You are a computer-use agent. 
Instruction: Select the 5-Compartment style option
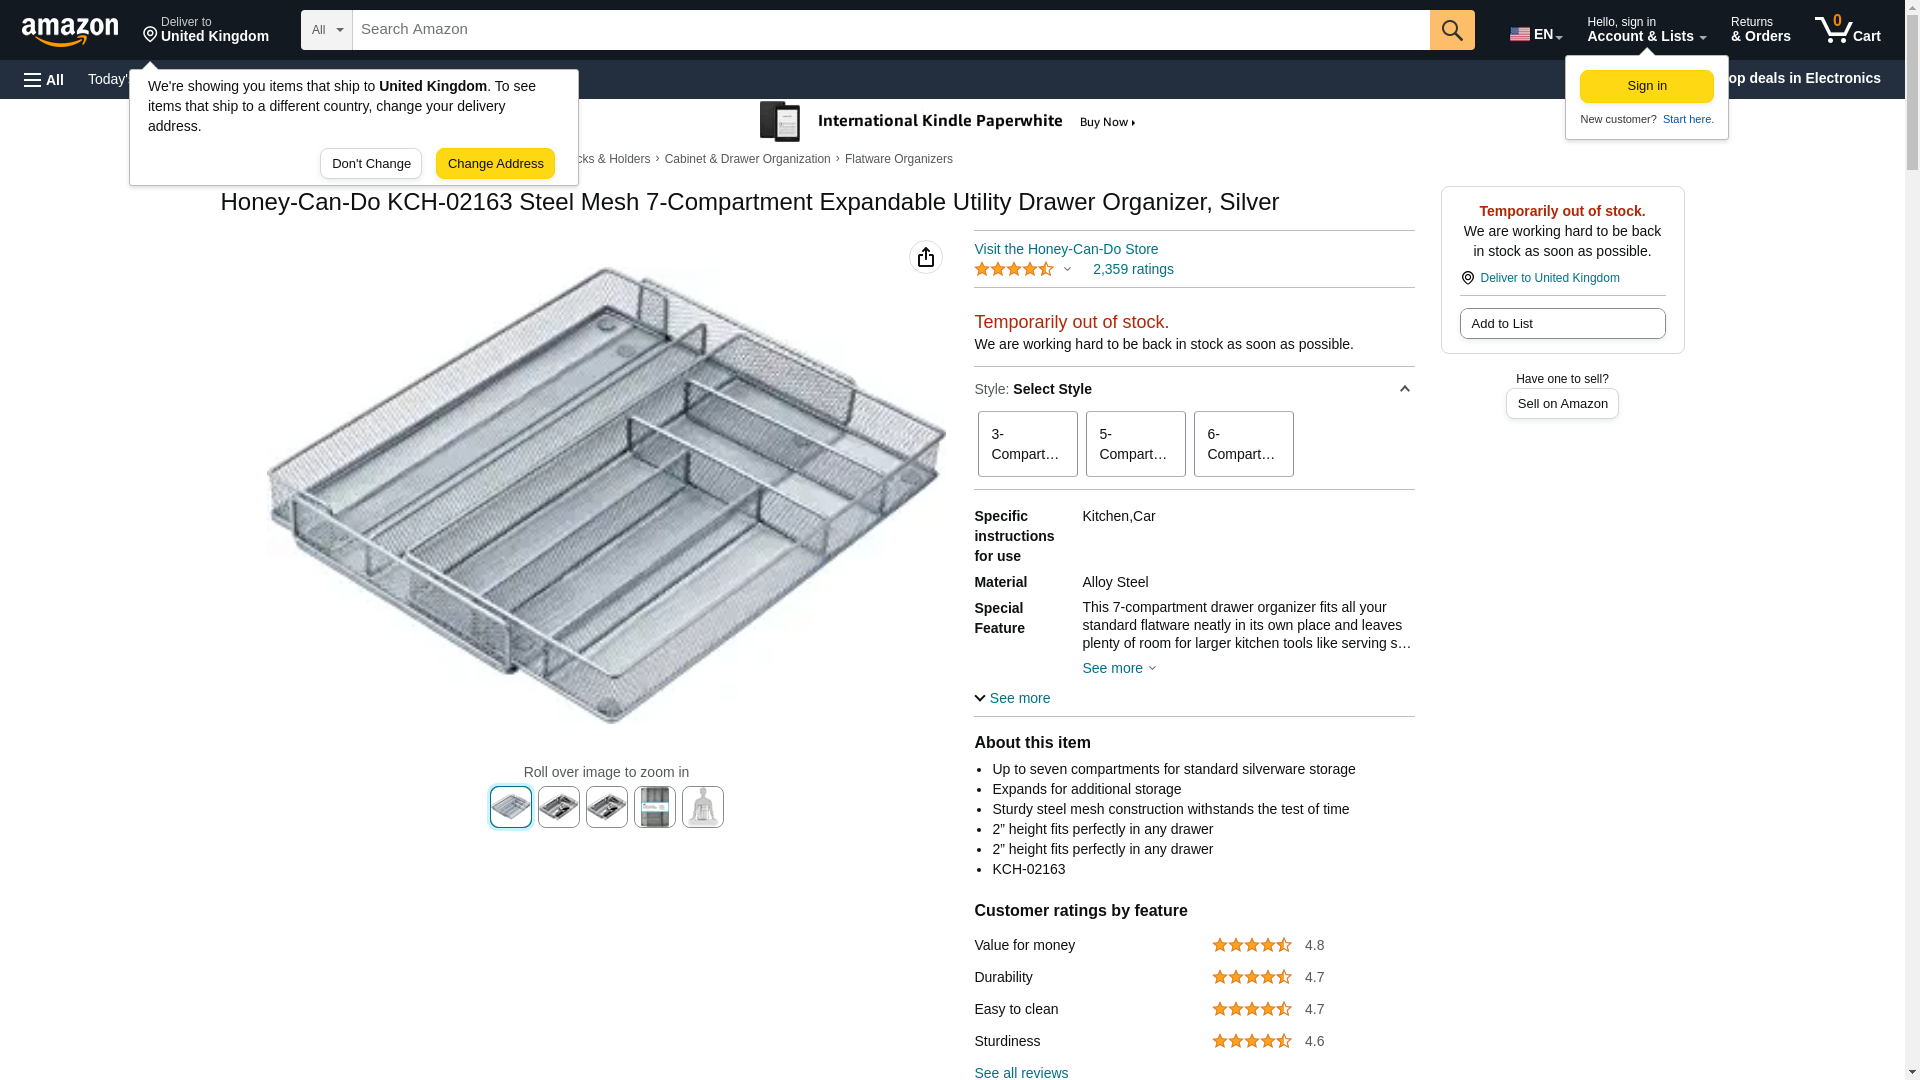pyautogui.click(x=1135, y=444)
